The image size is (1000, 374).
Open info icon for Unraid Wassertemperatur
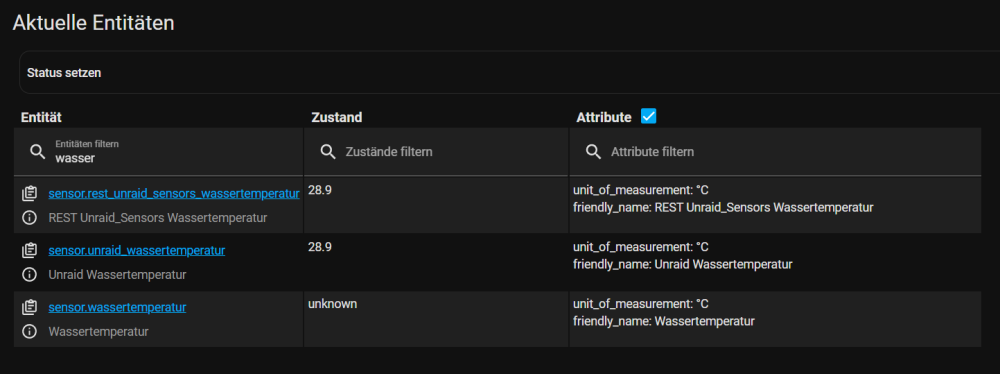tap(29, 274)
